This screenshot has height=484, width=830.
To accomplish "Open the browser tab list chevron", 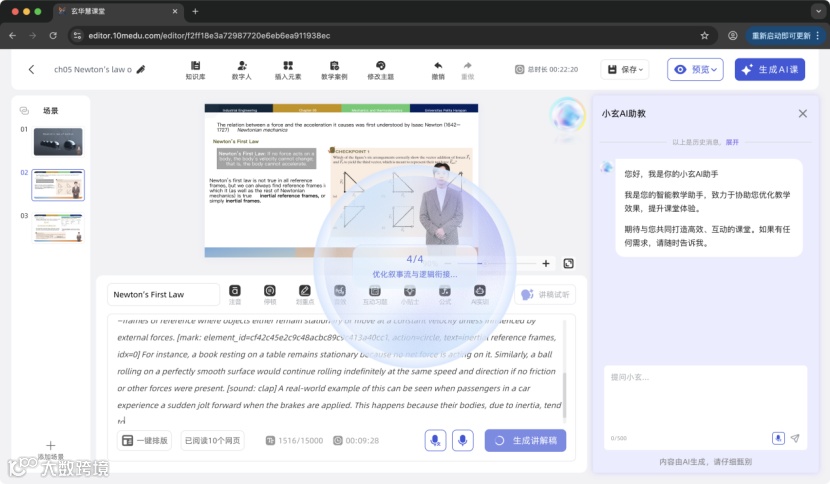I will [817, 11].
